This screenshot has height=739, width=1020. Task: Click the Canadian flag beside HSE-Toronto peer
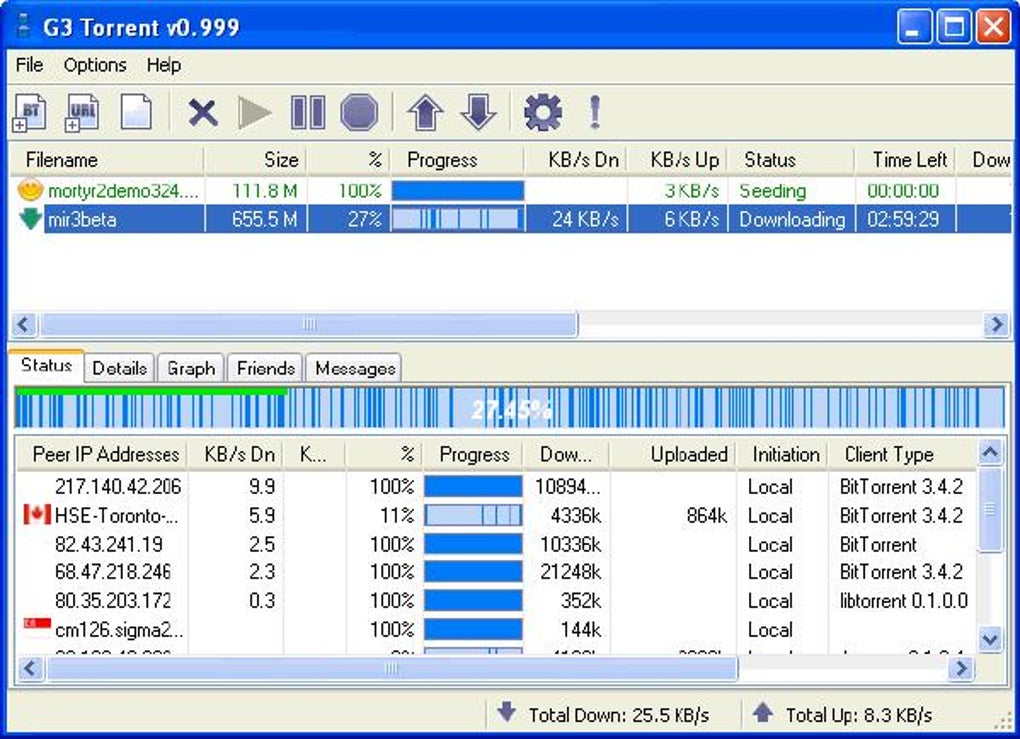click(x=37, y=515)
